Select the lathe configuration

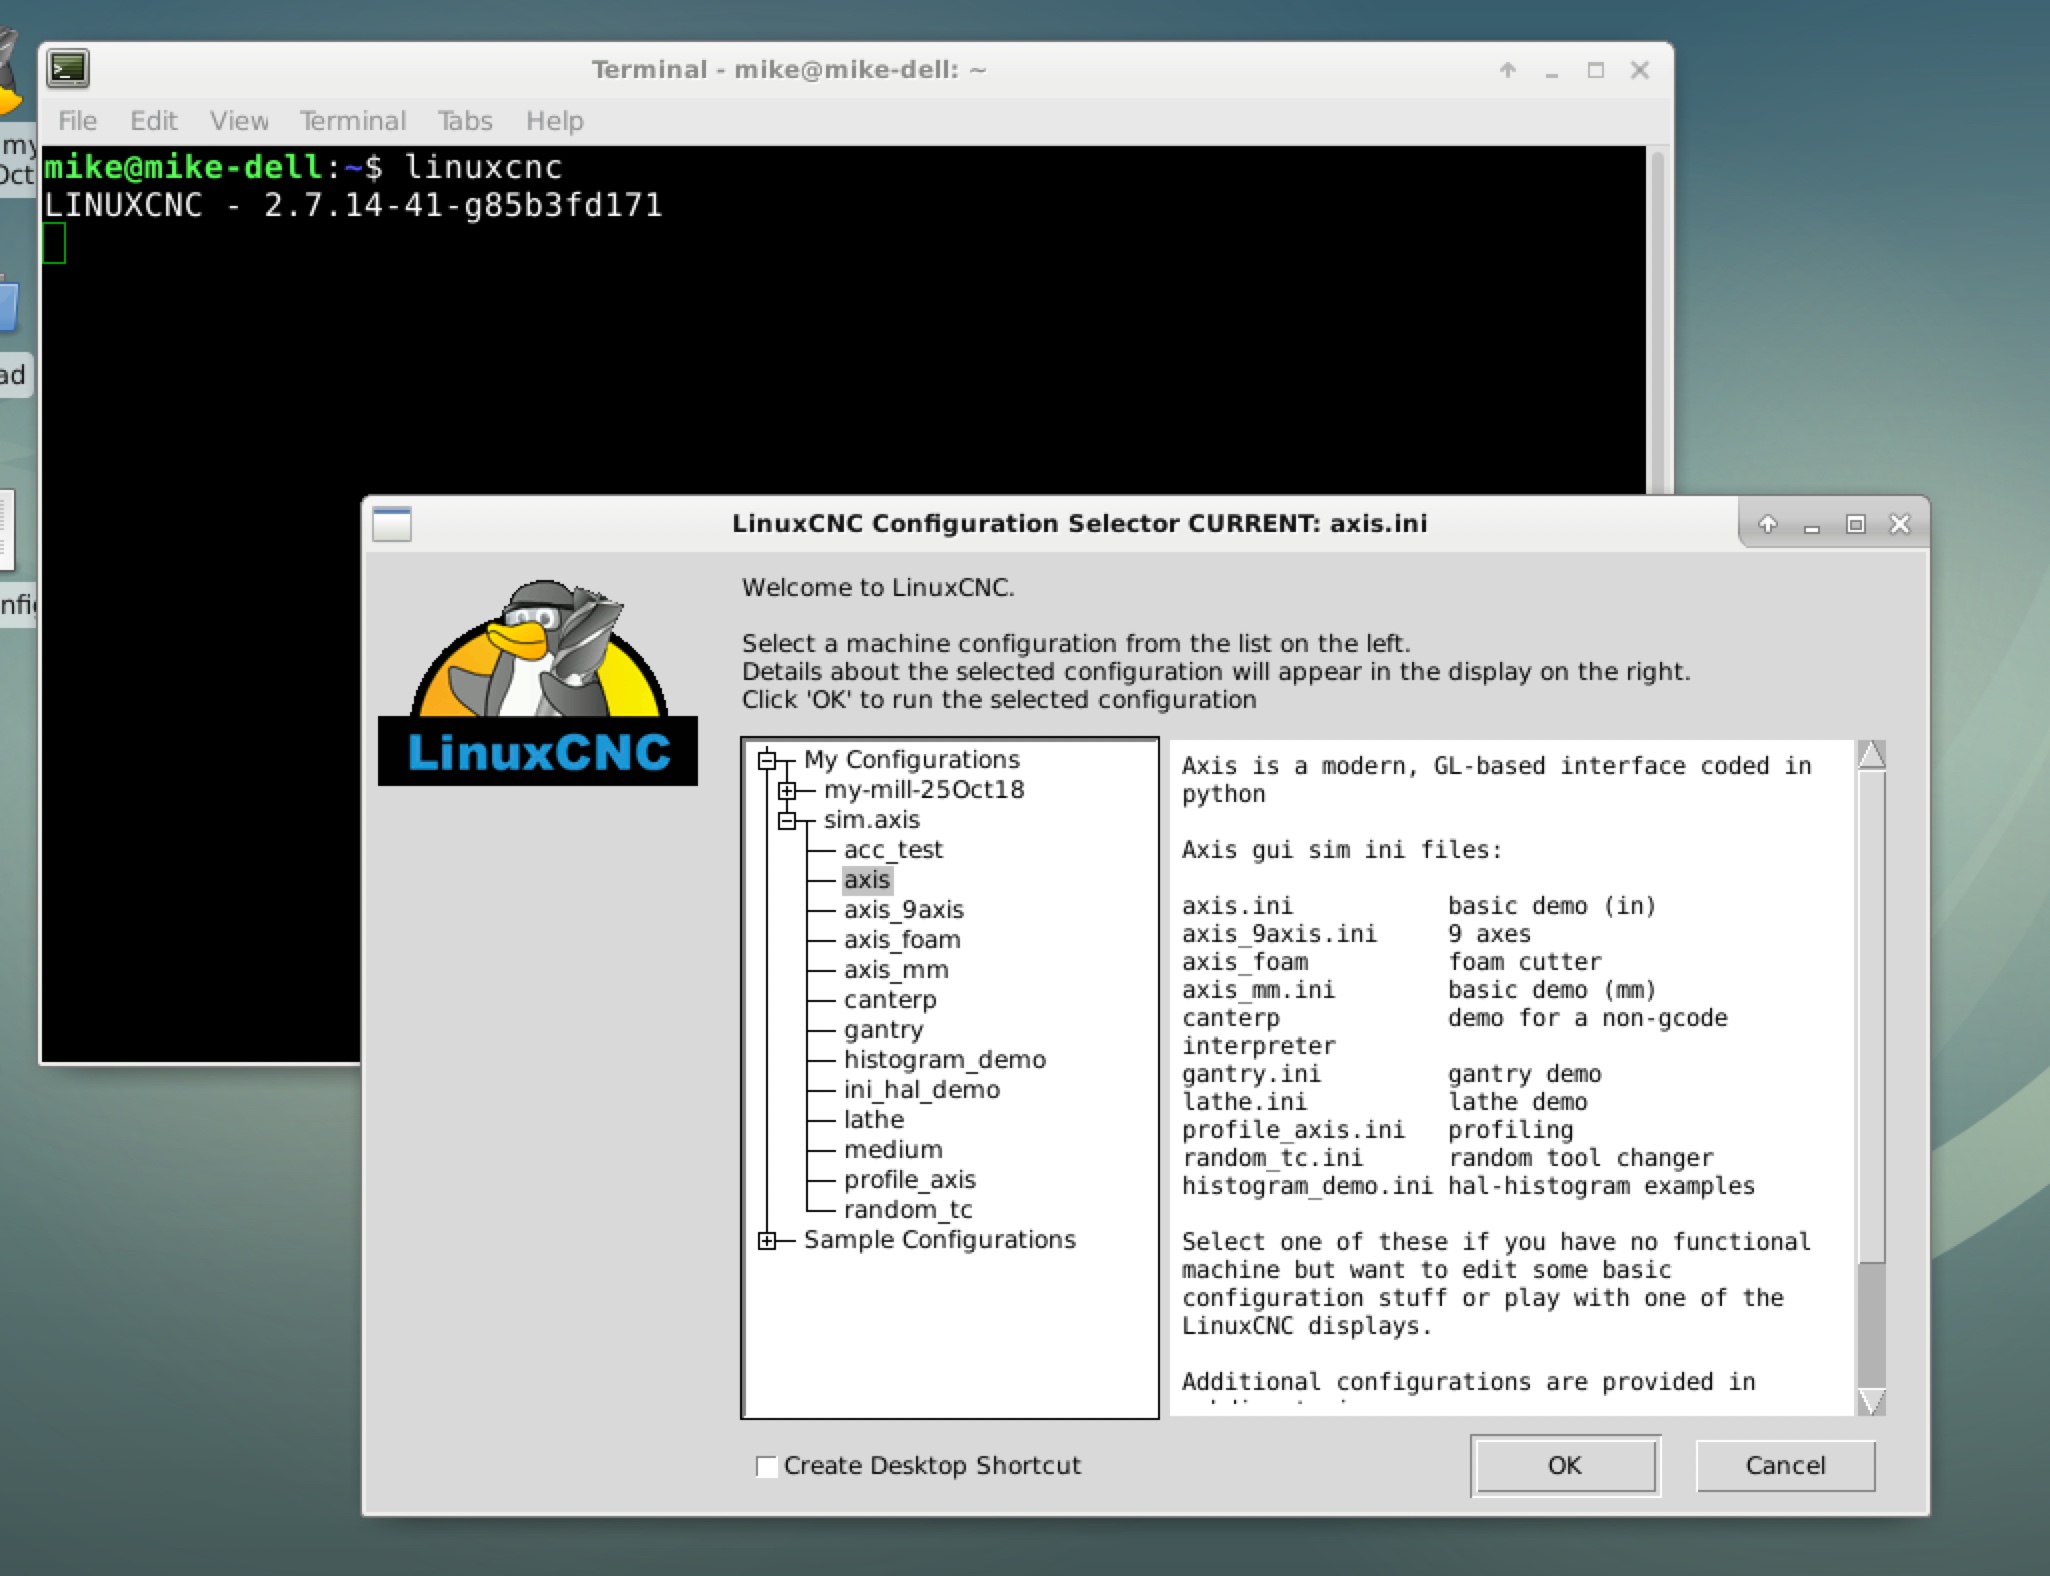click(x=874, y=1120)
